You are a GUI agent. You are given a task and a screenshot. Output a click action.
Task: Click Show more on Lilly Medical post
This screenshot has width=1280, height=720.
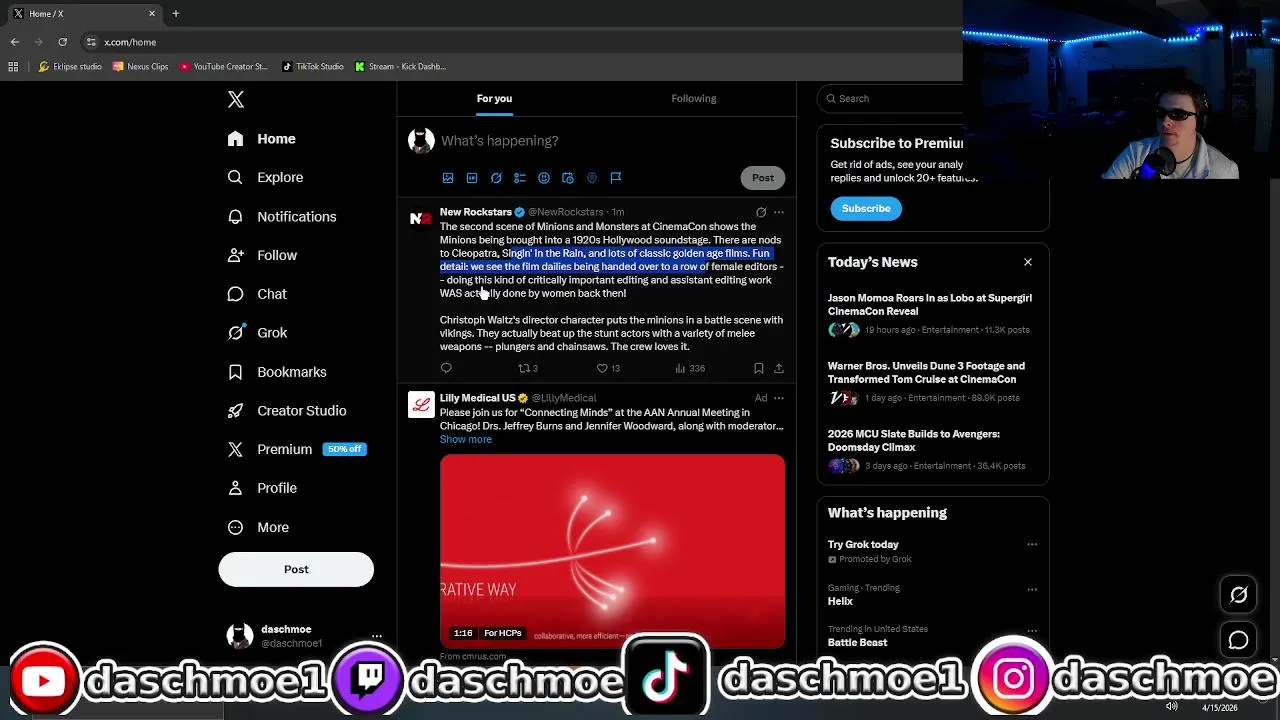[466, 439]
